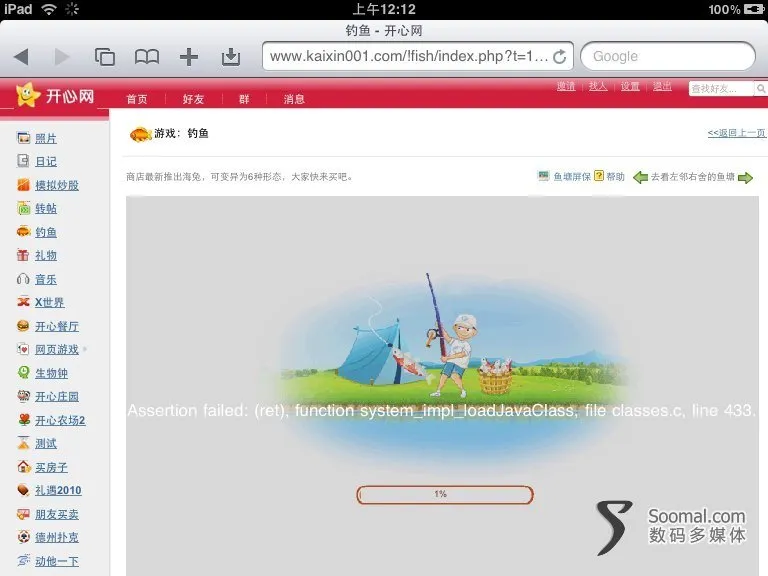This screenshot has height=576, width=768.
Task: Tap the 上午12:12 clock in status bar
Action: pos(384,9)
